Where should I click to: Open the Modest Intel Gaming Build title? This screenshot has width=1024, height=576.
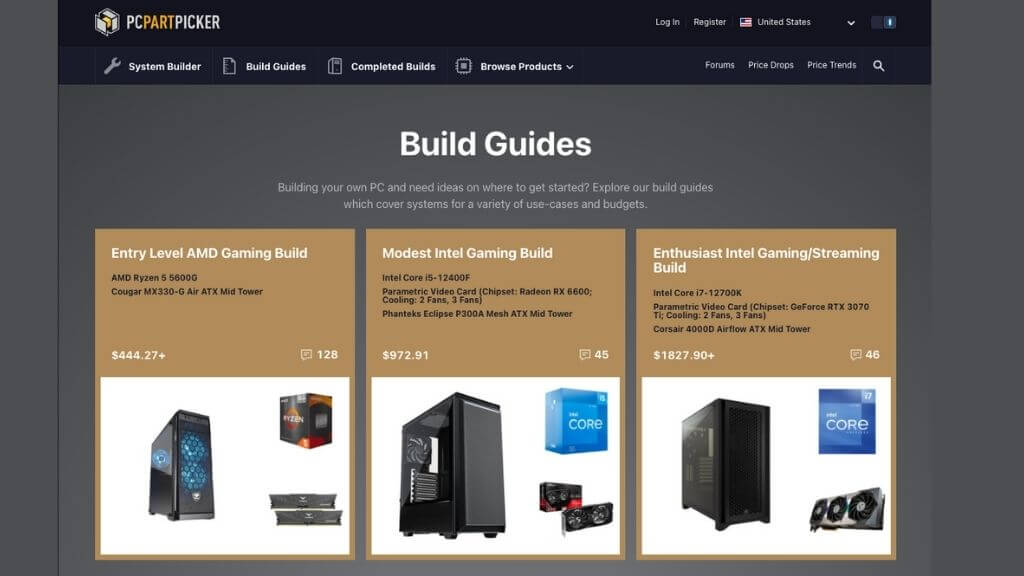tap(467, 253)
